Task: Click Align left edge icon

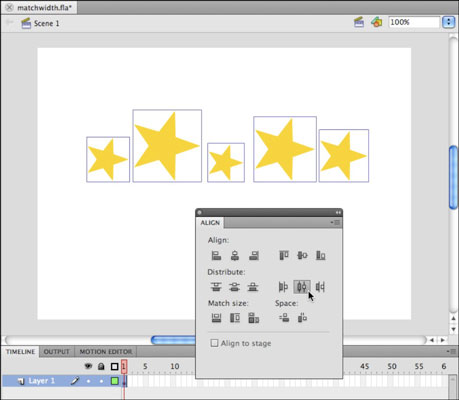Action: [216, 256]
